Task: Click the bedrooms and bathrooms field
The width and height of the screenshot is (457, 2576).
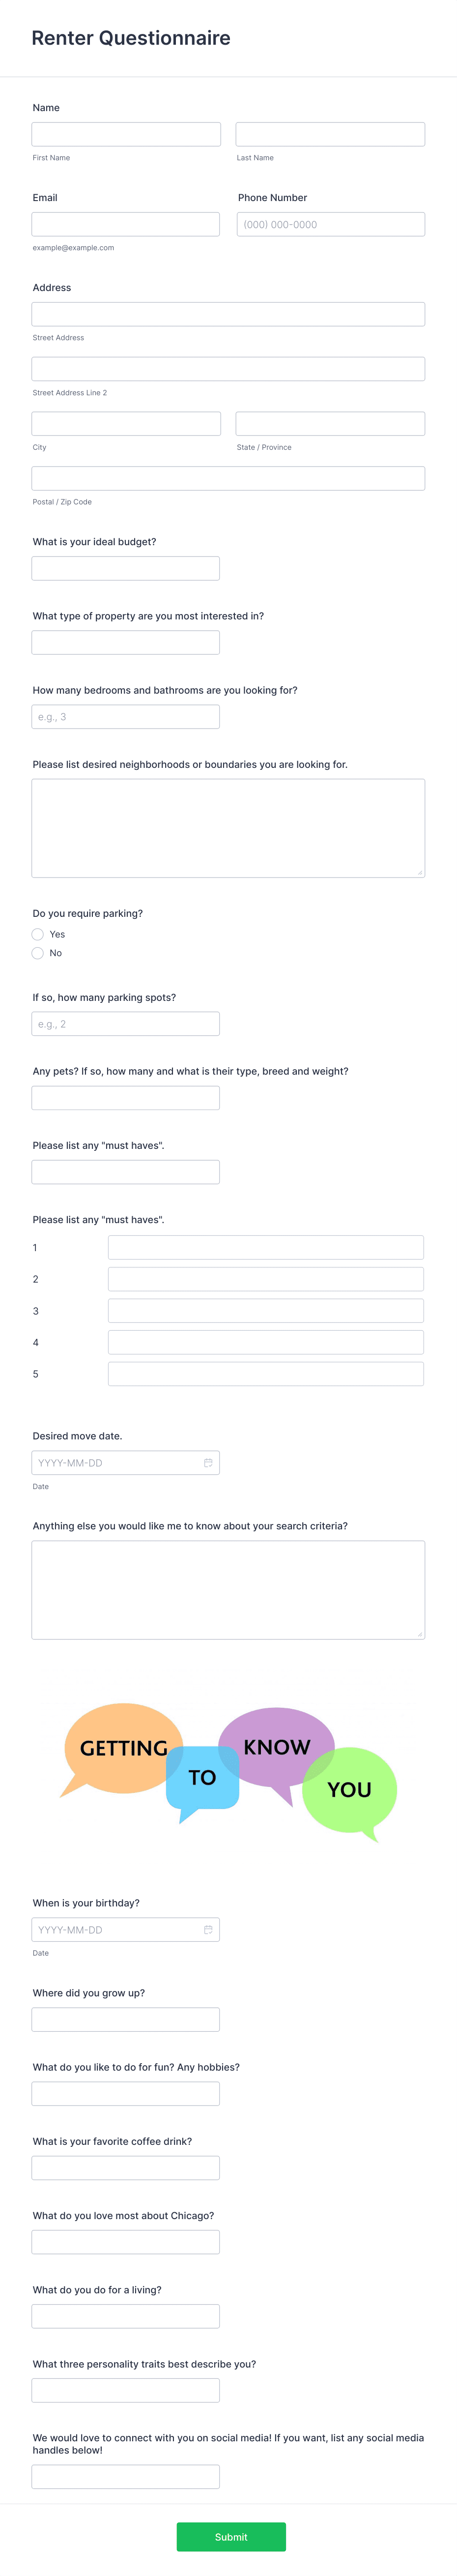Action: click(125, 716)
